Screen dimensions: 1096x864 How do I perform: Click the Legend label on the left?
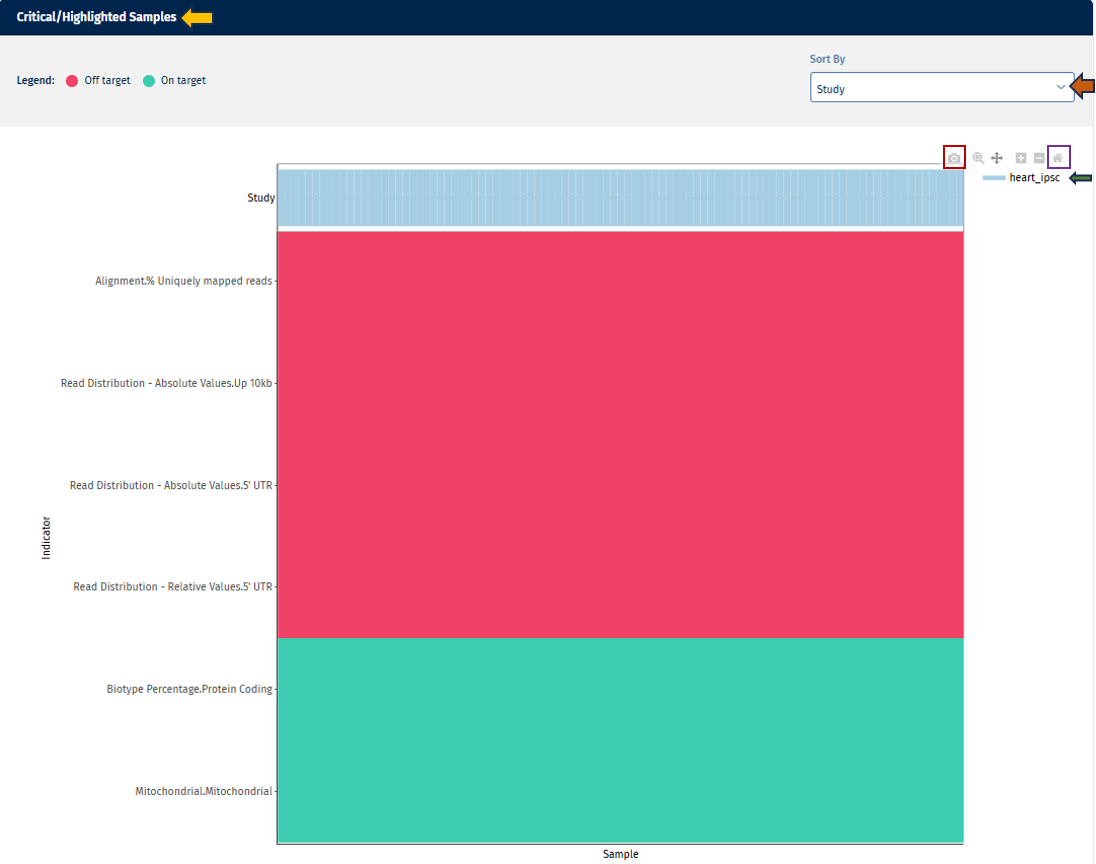point(35,80)
